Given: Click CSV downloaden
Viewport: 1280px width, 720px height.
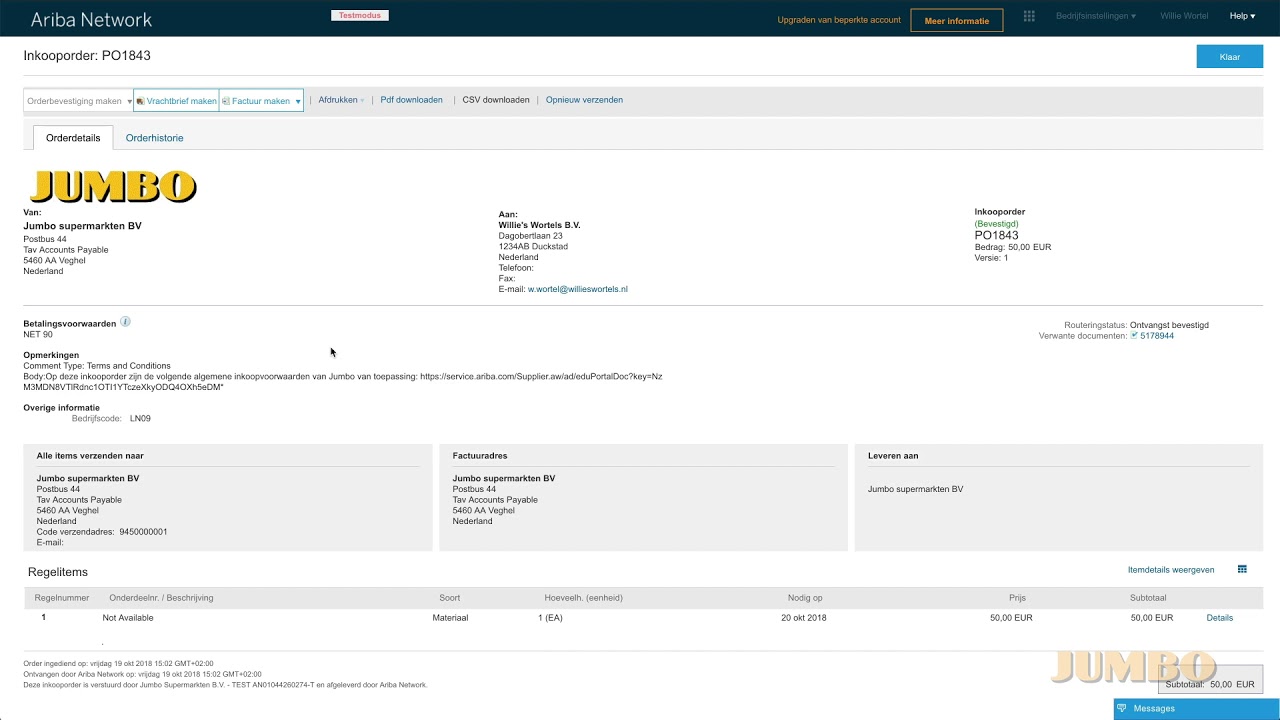Looking at the screenshot, I should 496,100.
